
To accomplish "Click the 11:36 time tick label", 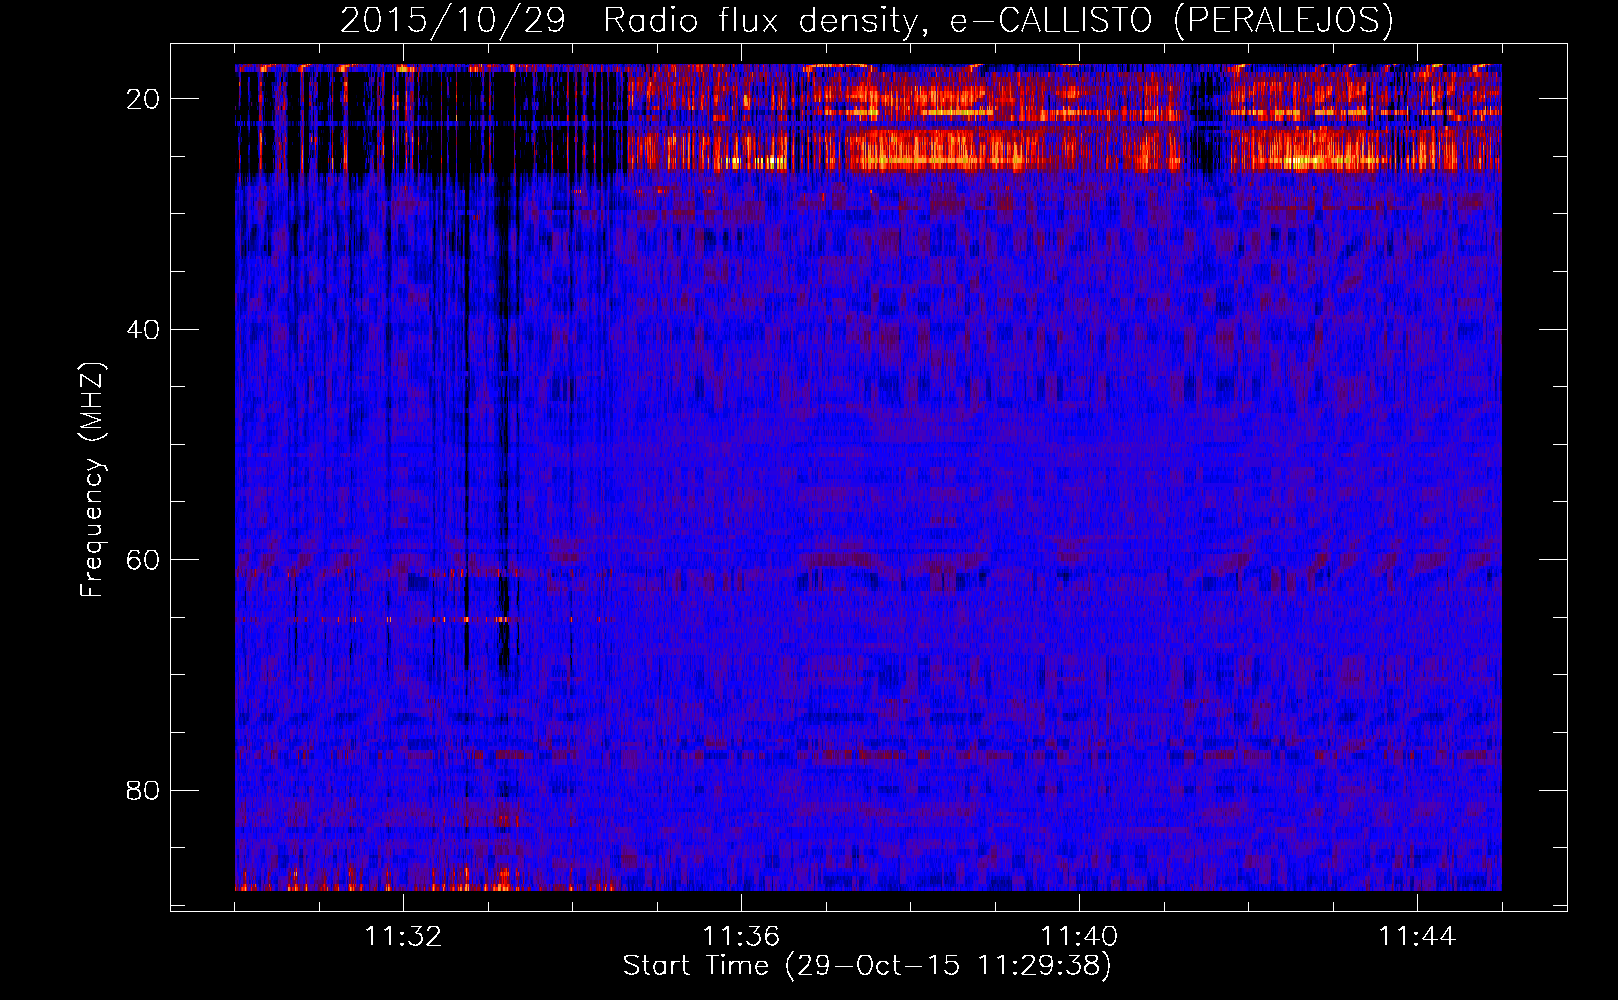I will [x=741, y=936].
